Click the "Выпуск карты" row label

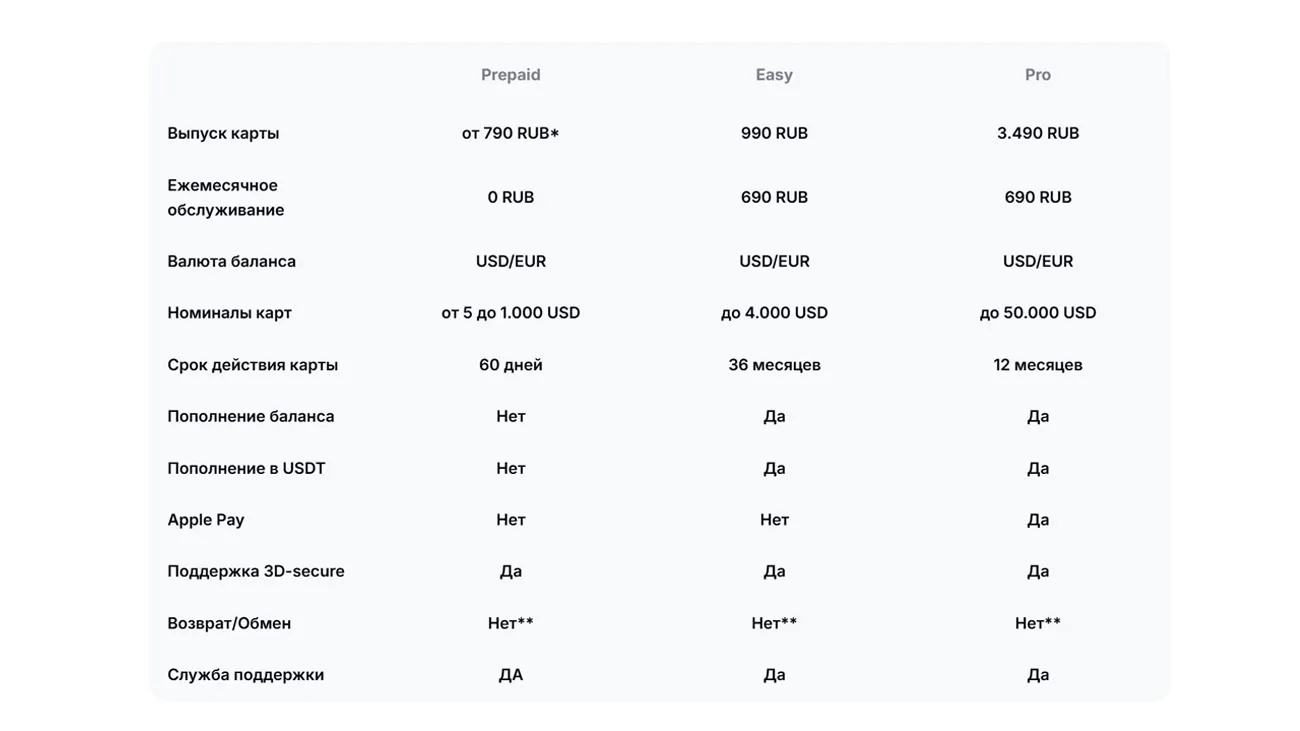(x=223, y=133)
